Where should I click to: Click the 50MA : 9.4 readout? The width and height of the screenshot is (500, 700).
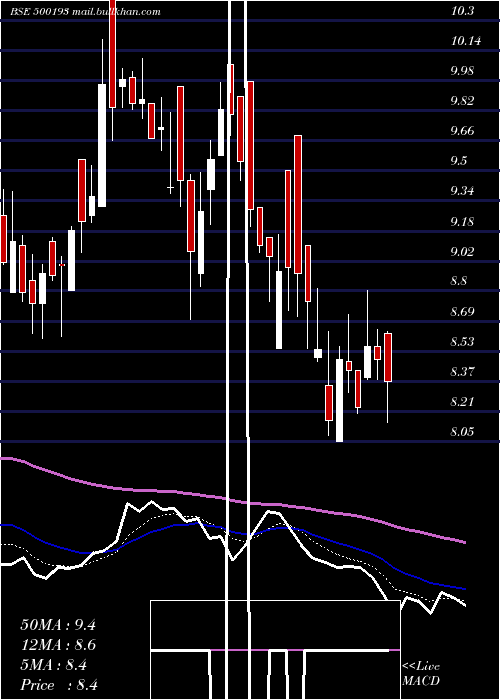pyautogui.click(x=58, y=625)
